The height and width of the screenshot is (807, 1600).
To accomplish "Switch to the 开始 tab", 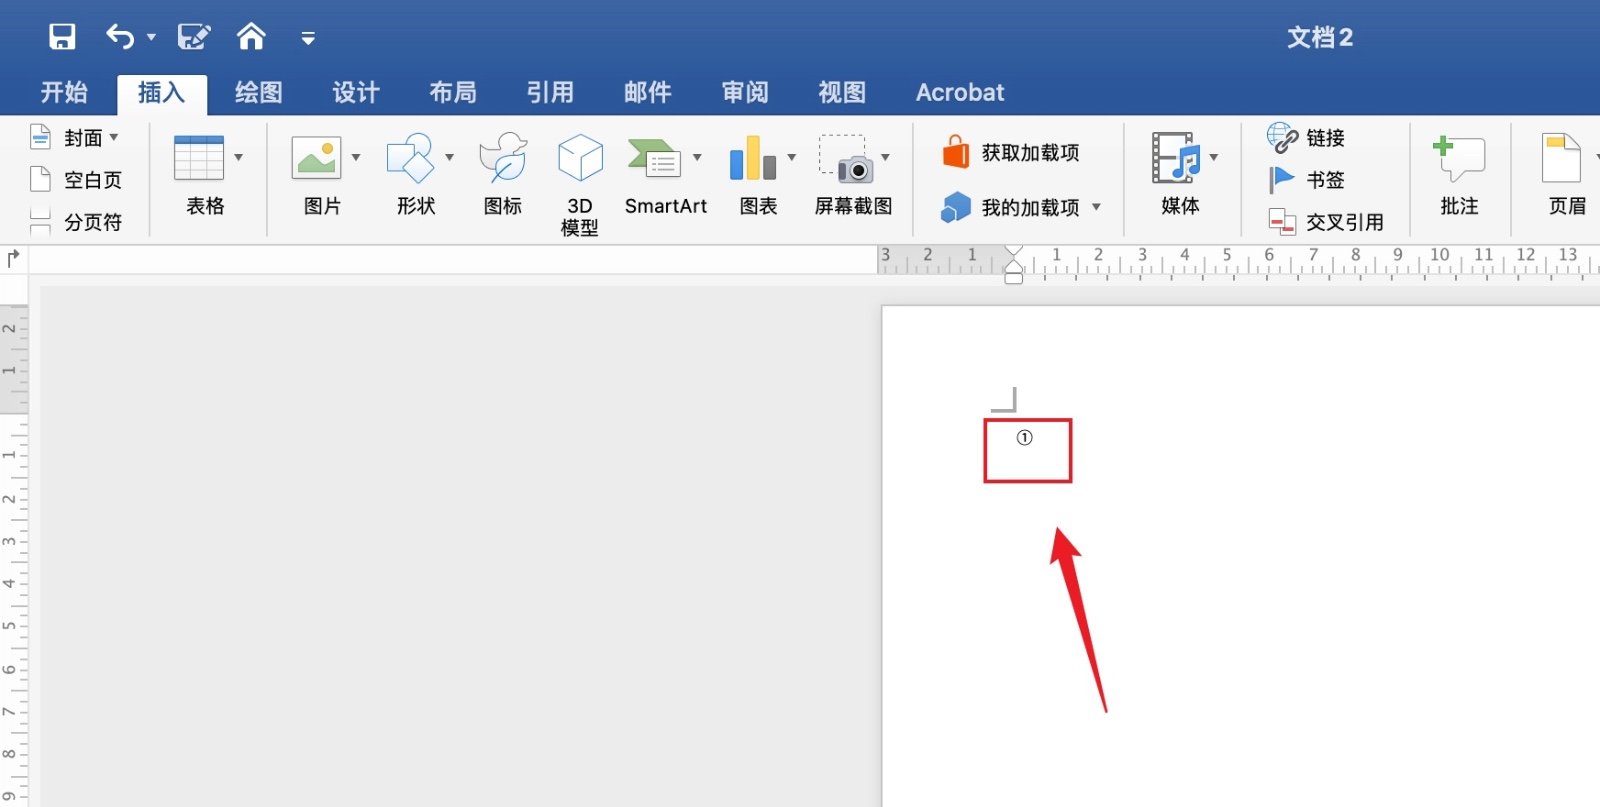I will point(64,93).
